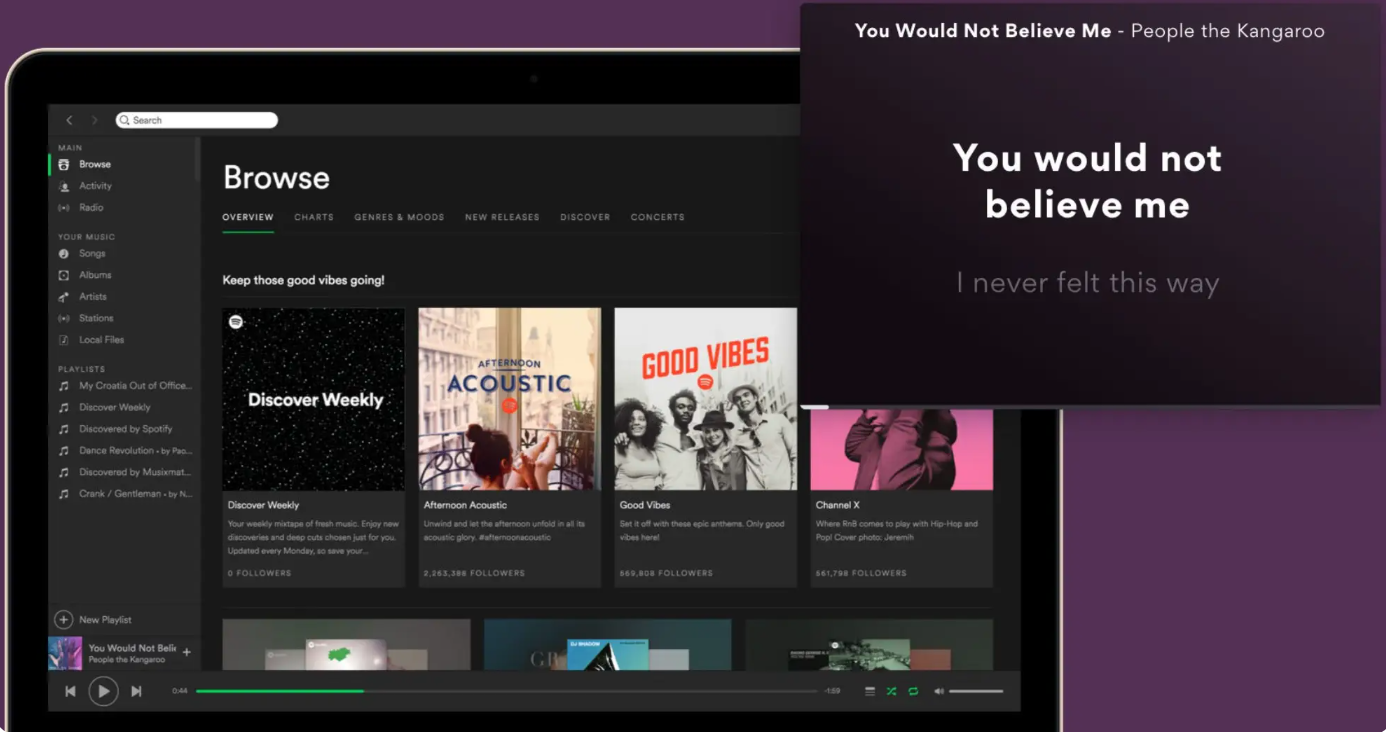This screenshot has width=1386, height=732.
Task: Click the Artists icon in Your Music
Action: pyautogui.click(x=64, y=297)
